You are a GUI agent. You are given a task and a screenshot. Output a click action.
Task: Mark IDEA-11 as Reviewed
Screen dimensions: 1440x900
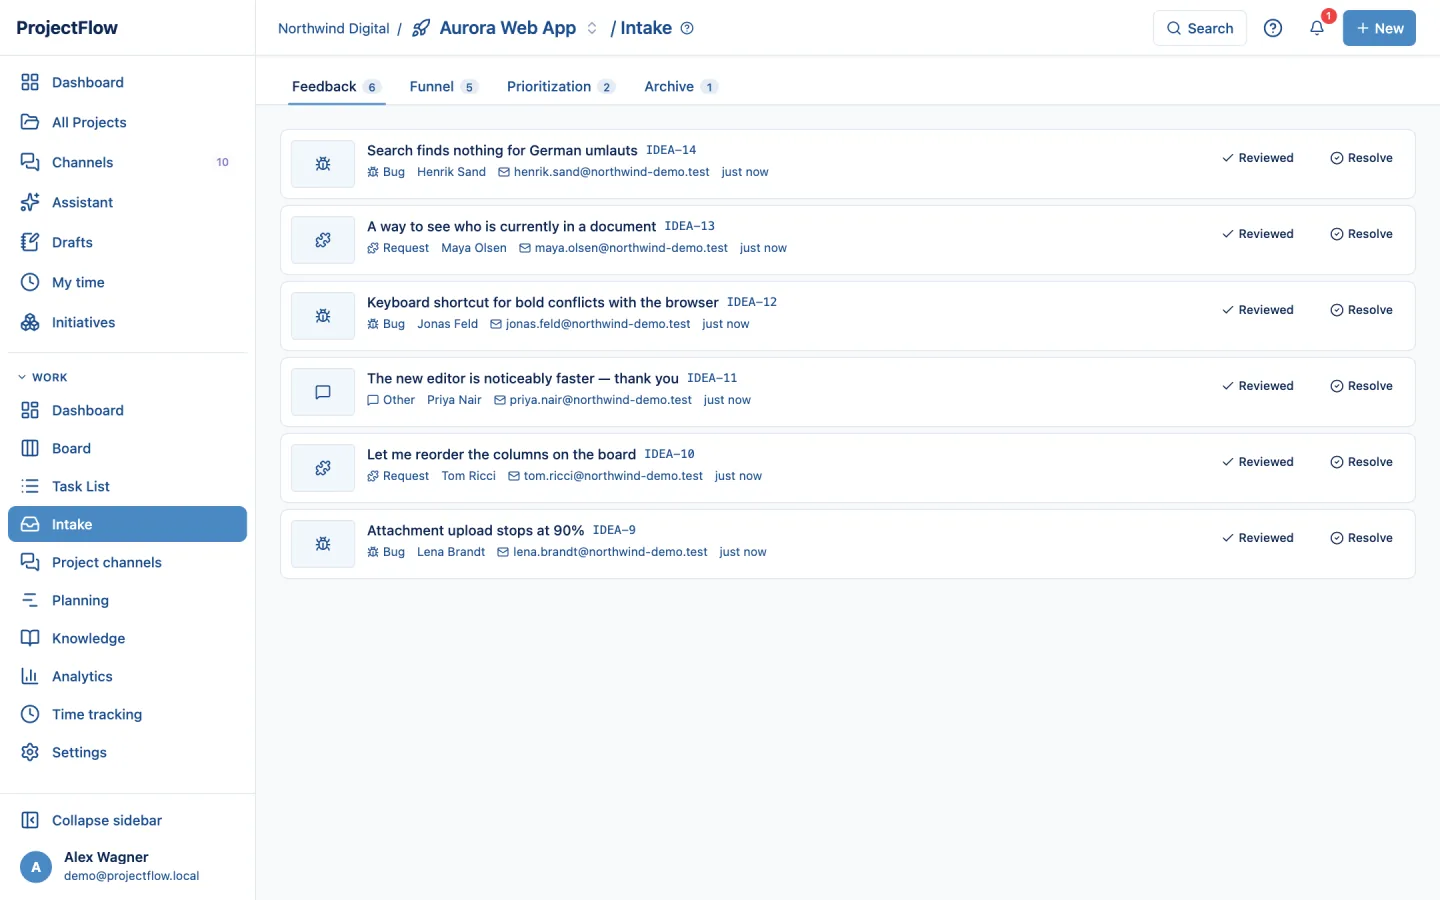point(1257,386)
